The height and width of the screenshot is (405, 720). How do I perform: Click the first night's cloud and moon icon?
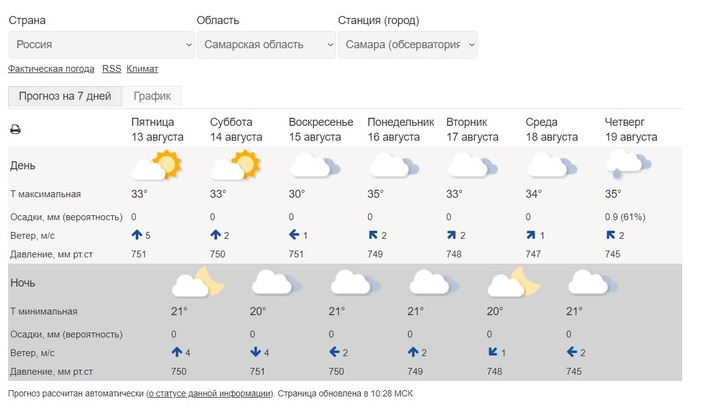coord(198,282)
